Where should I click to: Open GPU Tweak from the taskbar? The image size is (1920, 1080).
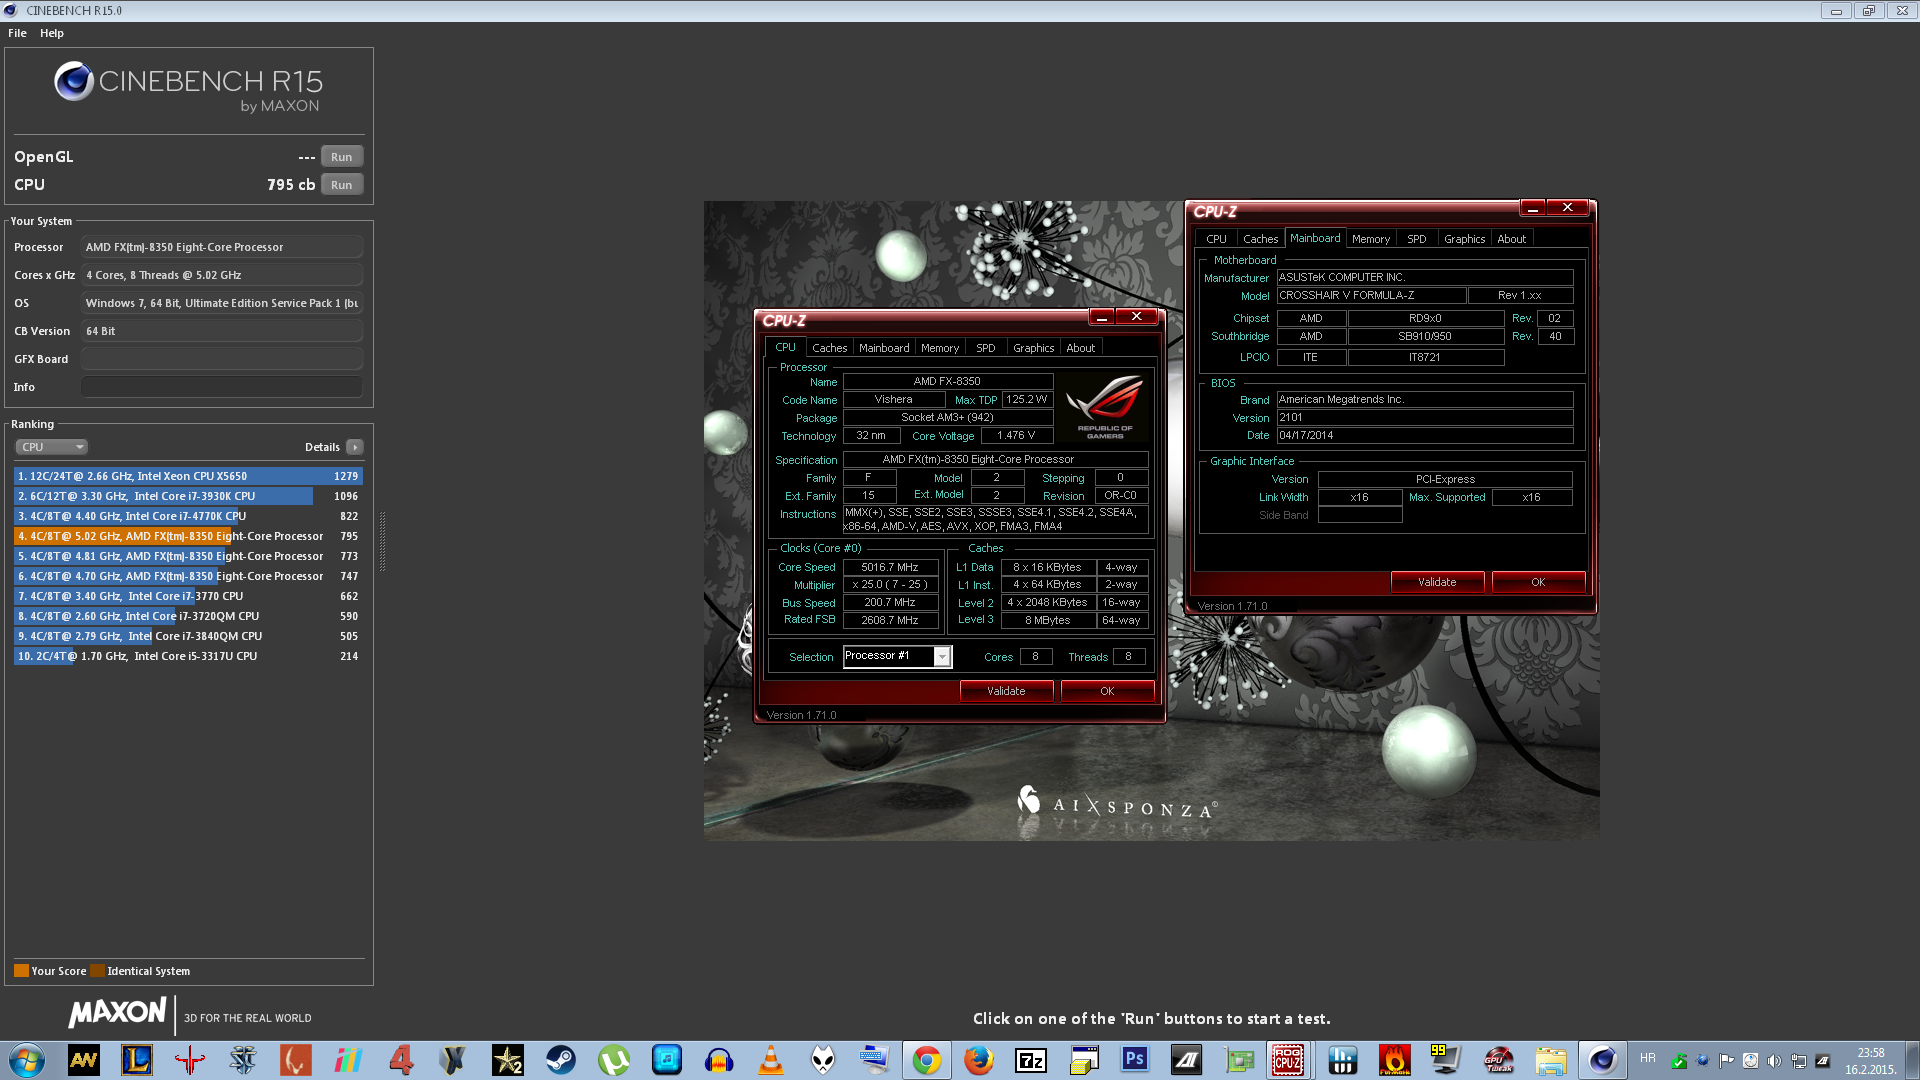pos(1499,1060)
